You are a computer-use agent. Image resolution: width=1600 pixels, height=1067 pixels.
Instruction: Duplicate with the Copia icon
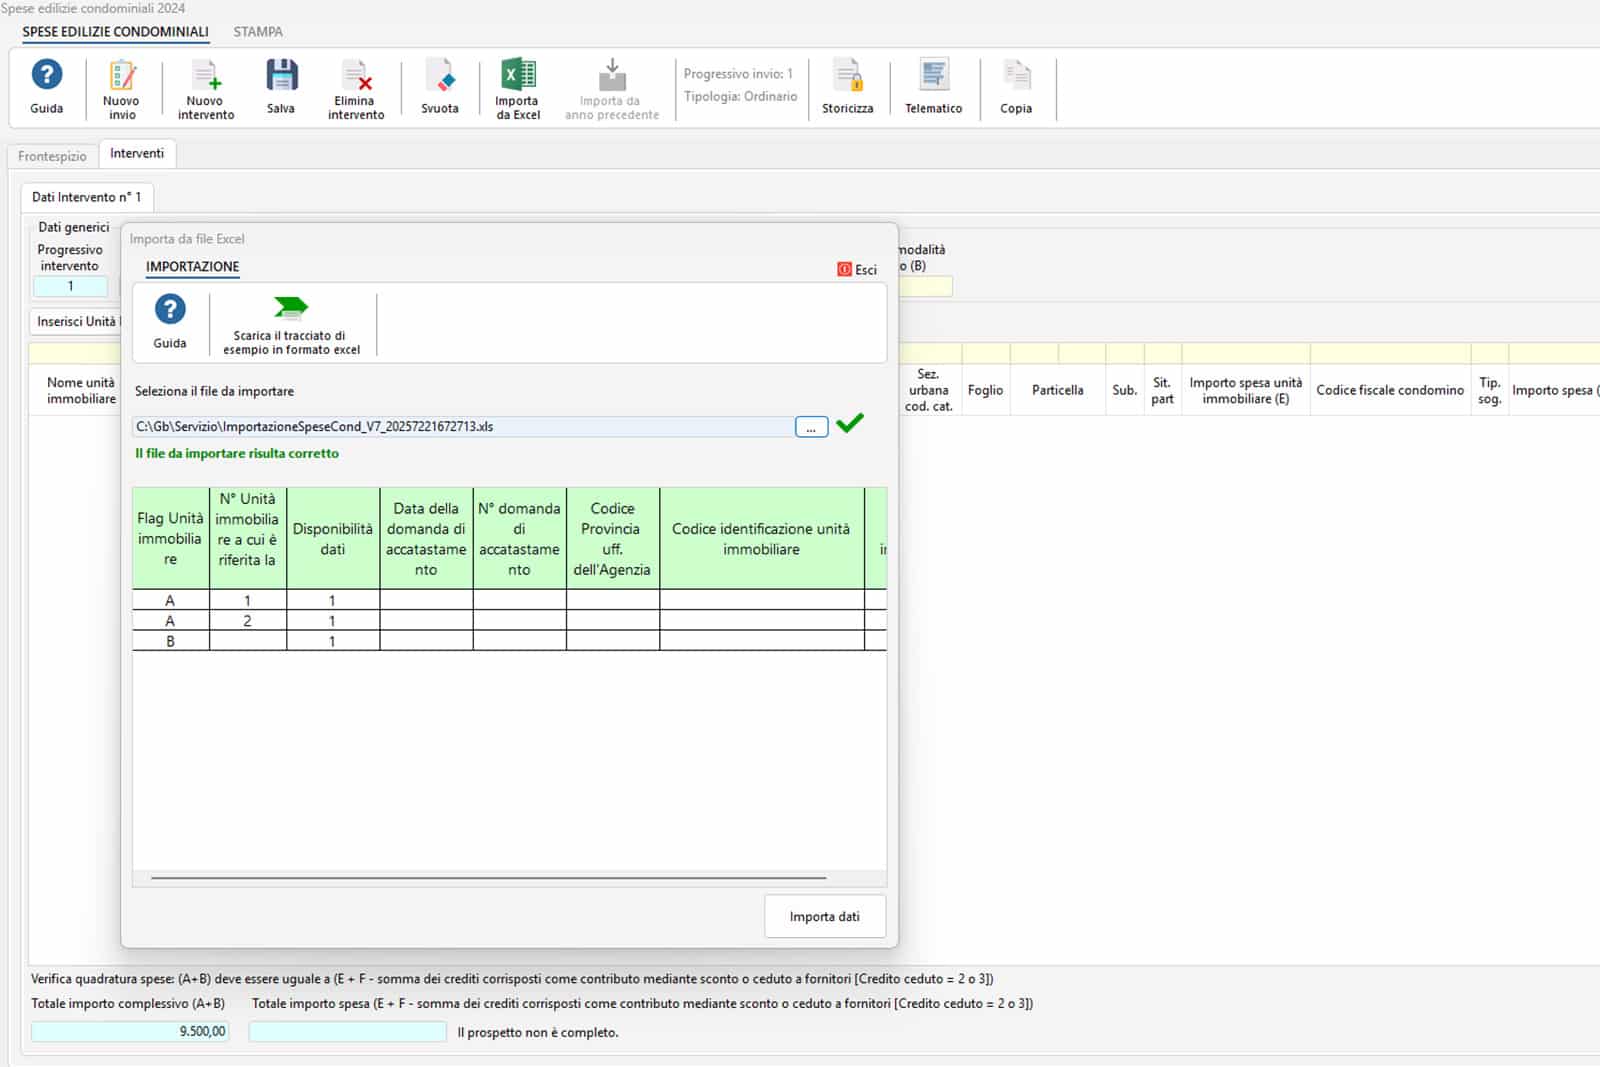(x=1017, y=88)
